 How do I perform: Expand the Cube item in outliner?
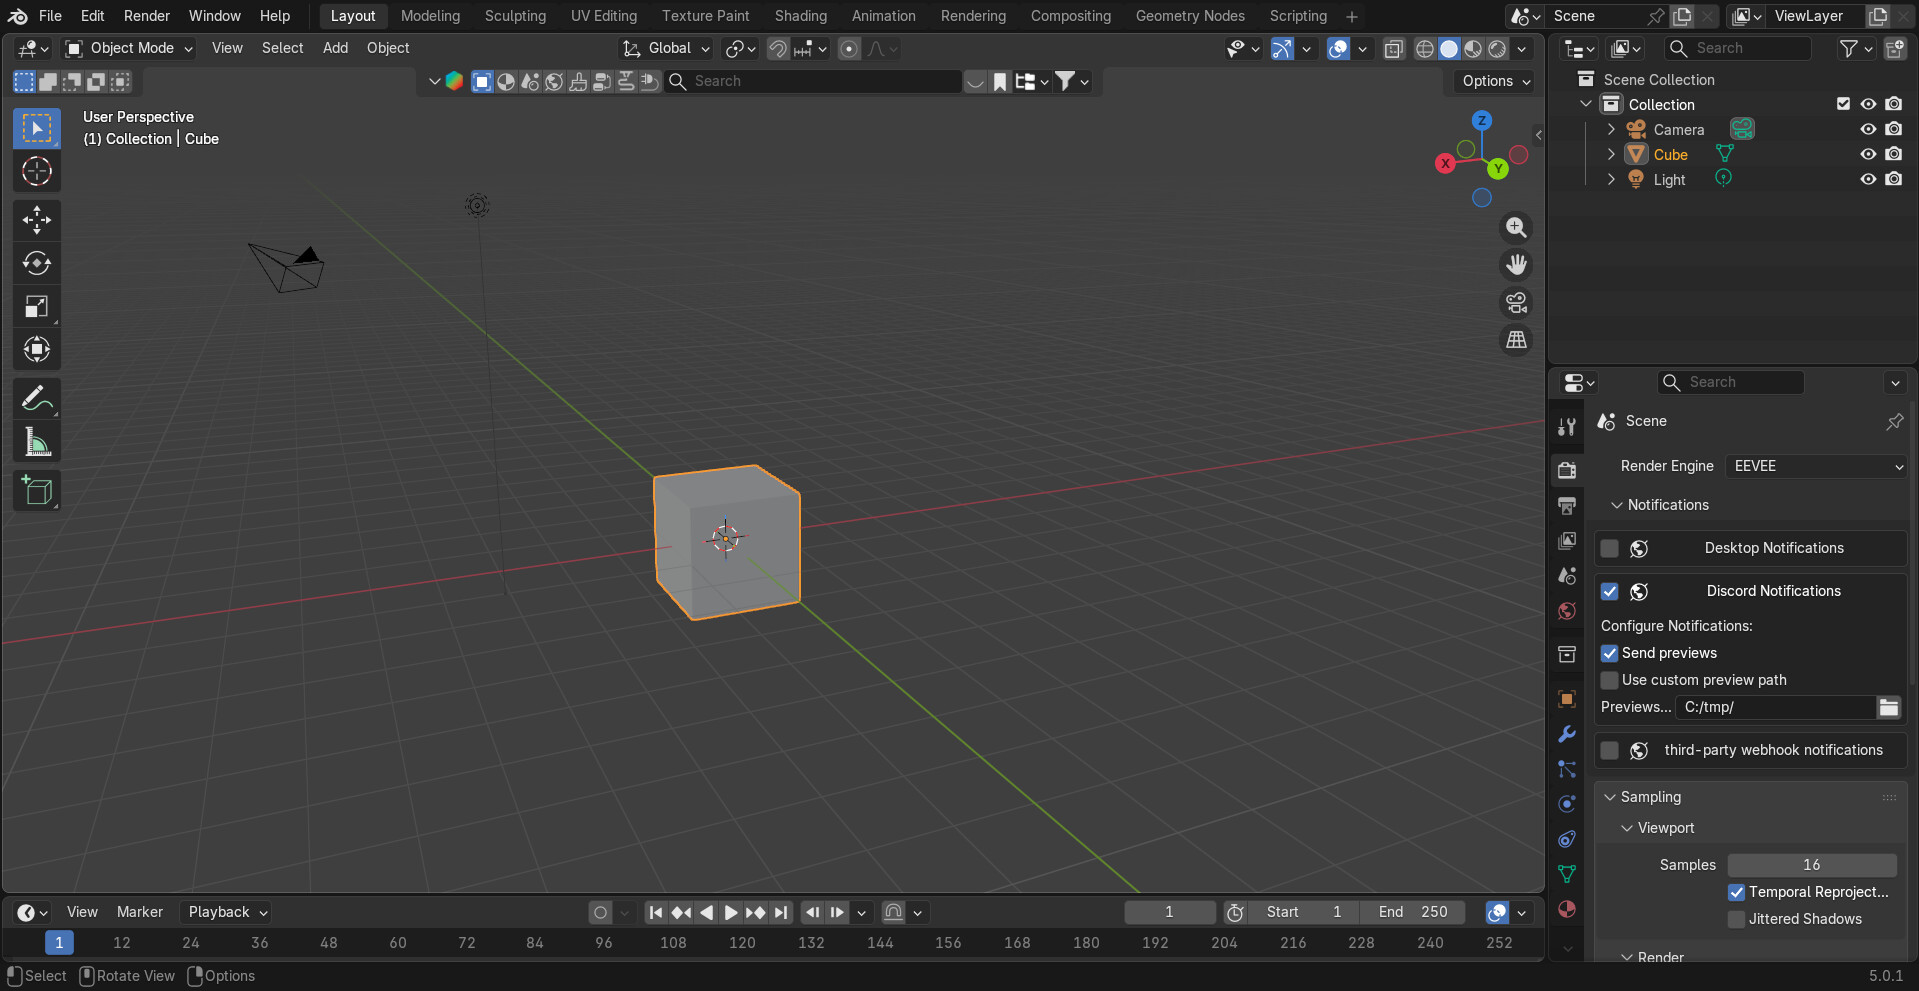tap(1611, 154)
